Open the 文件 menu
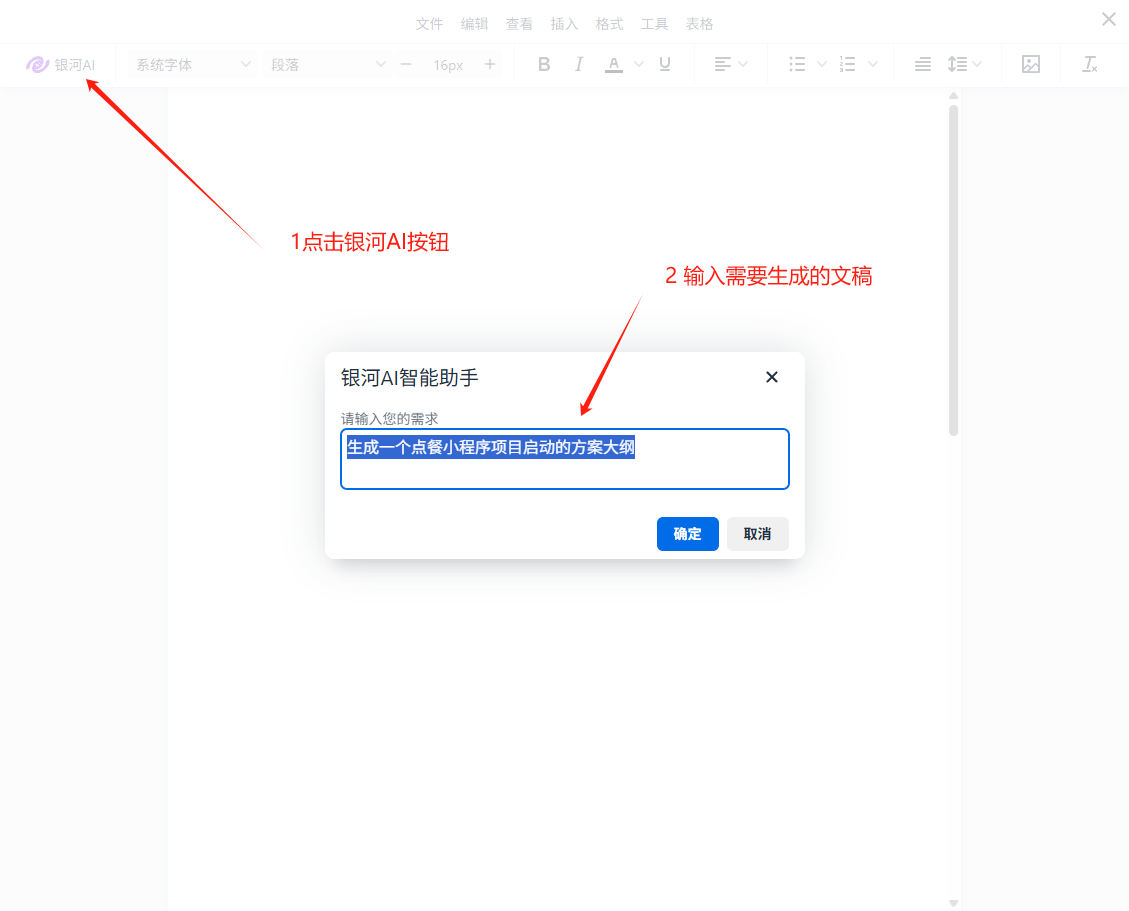The image size is (1129, 911). click(429, 24)
